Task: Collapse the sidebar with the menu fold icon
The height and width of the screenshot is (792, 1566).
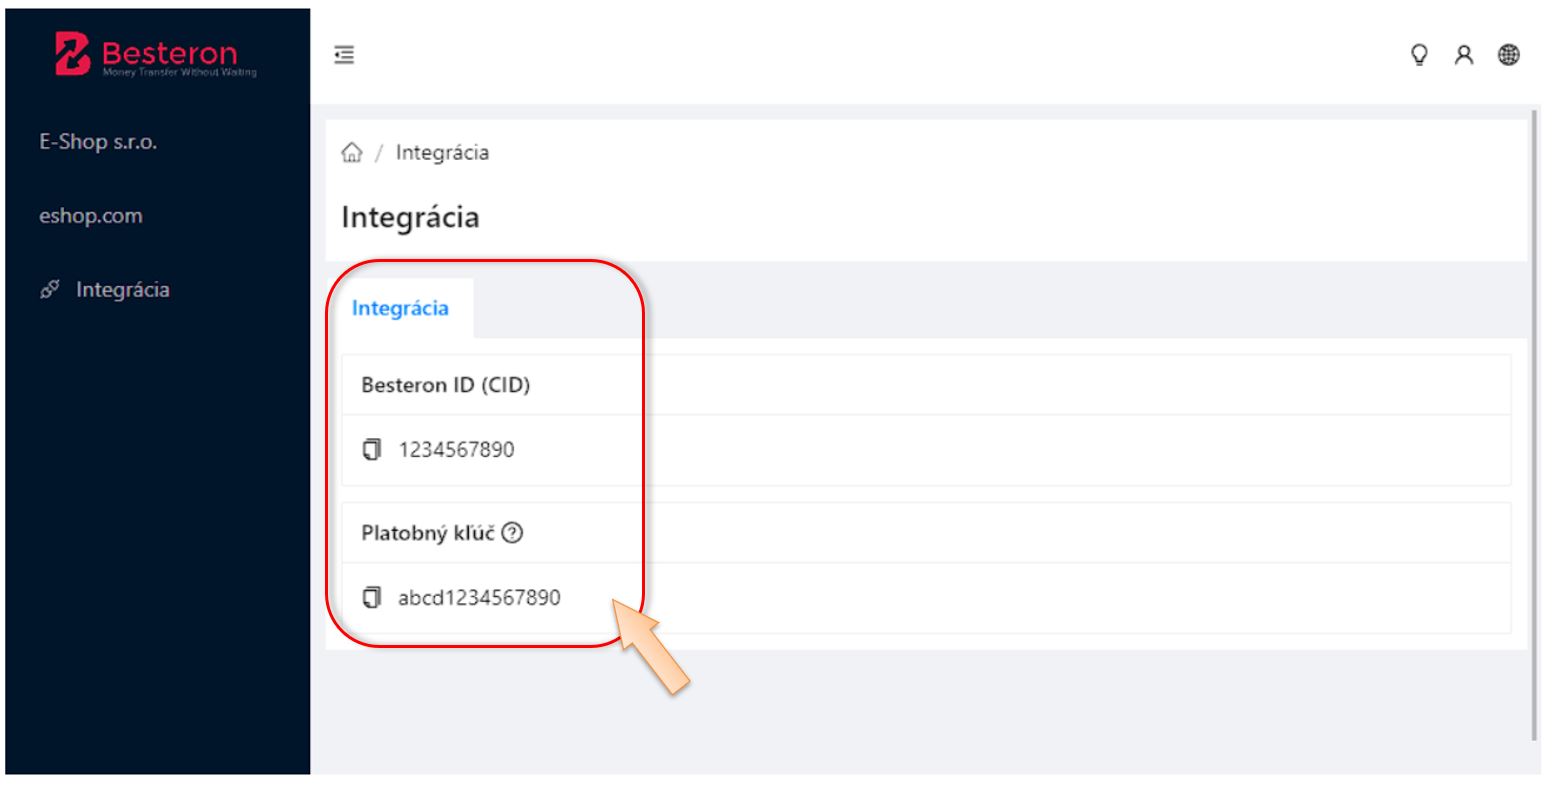Action: [x=344, y=57]
